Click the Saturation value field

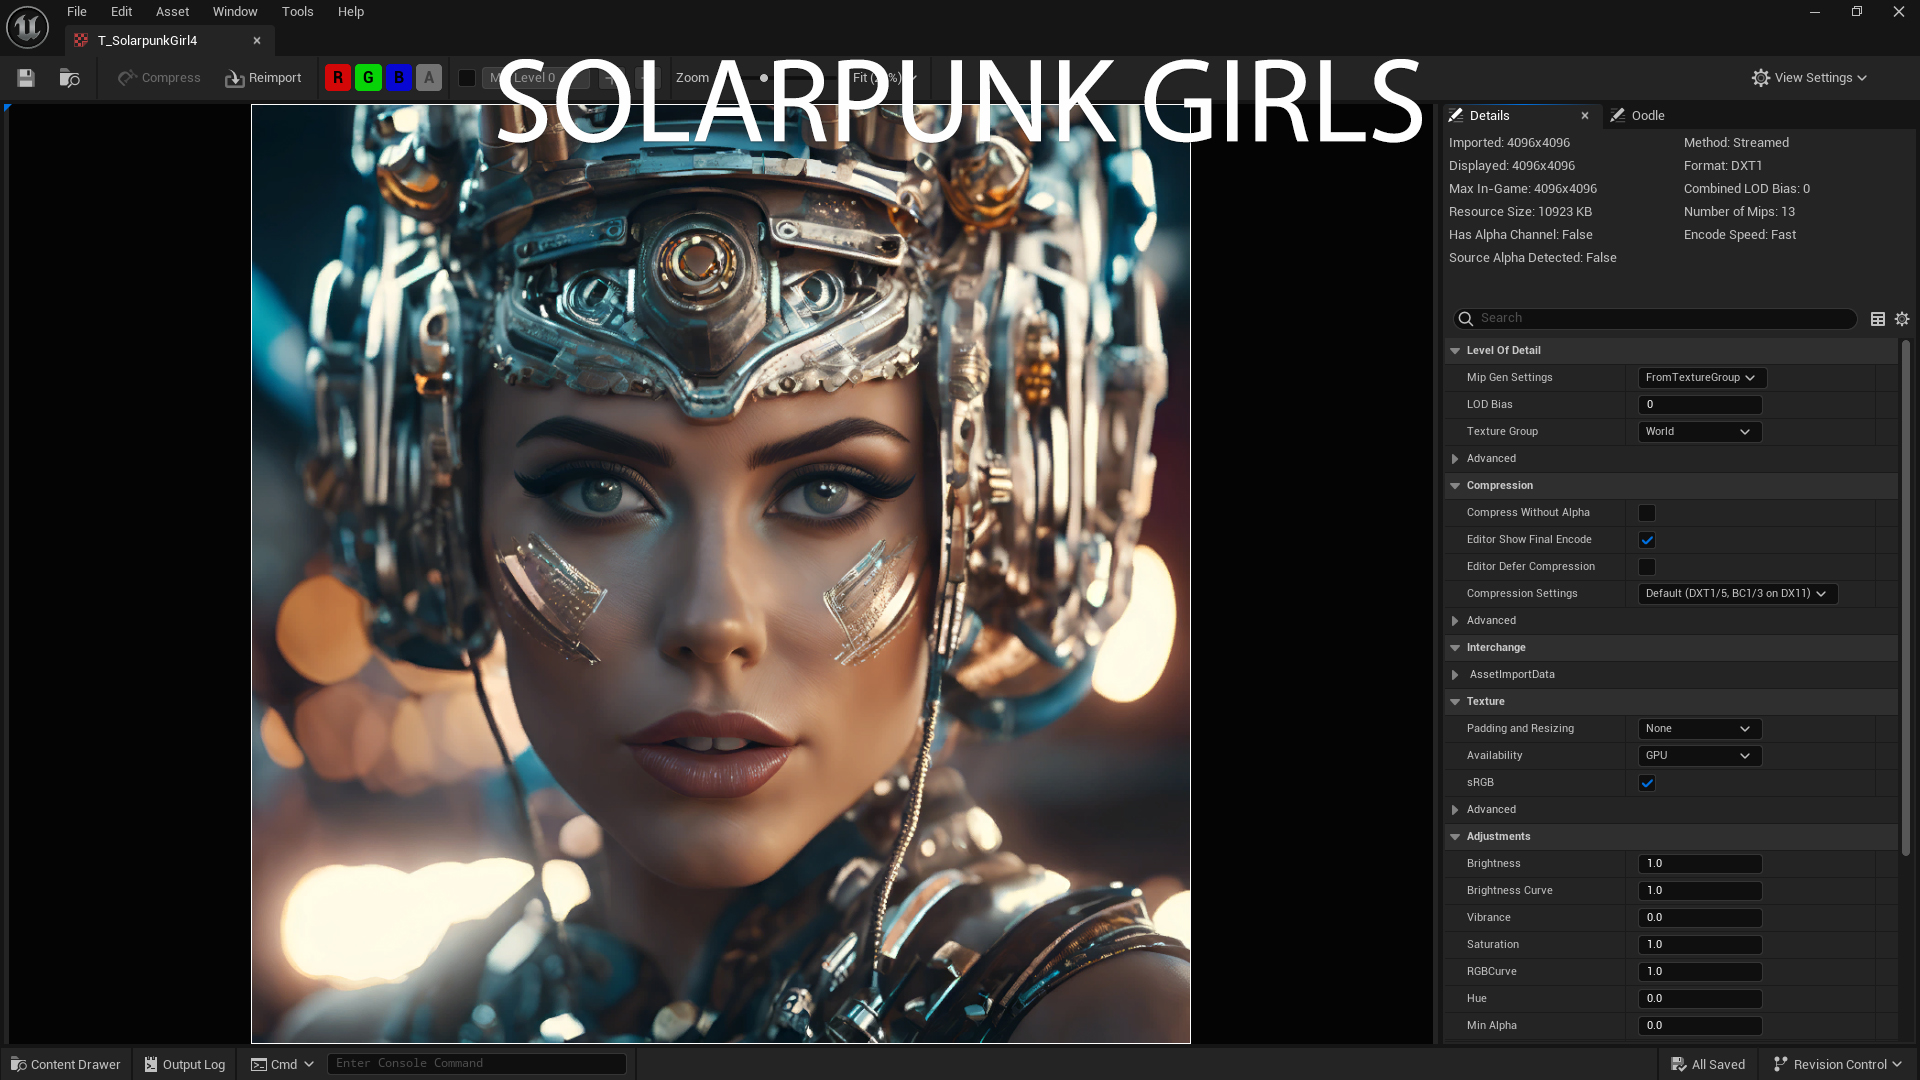(1700, 945)
